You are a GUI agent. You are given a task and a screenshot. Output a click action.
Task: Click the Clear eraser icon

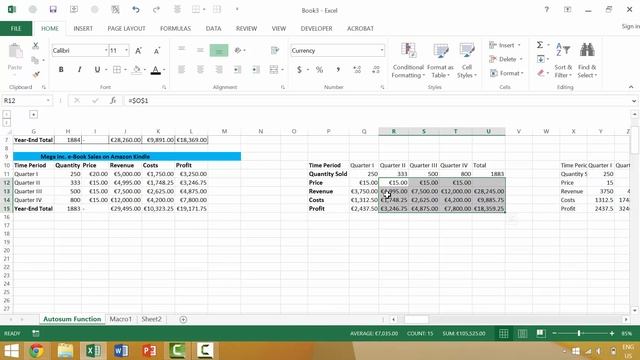pyautogui.click(x=541, y=73)
